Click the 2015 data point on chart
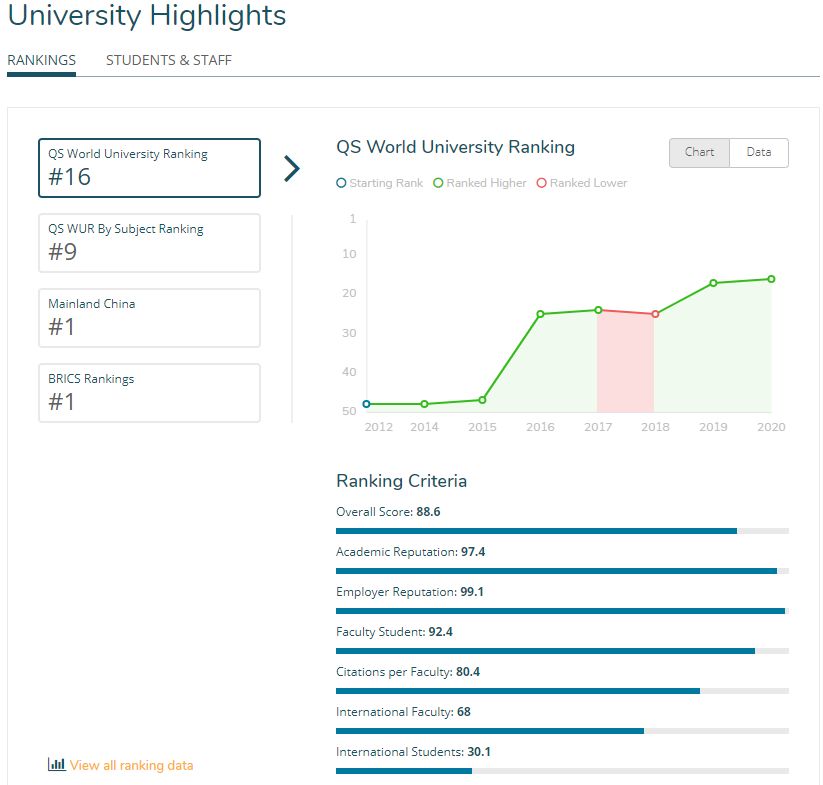 point(482,400)
